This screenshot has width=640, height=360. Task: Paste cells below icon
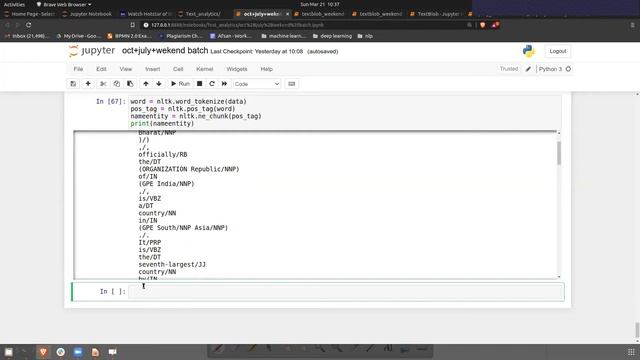click(x=130, y=84)
